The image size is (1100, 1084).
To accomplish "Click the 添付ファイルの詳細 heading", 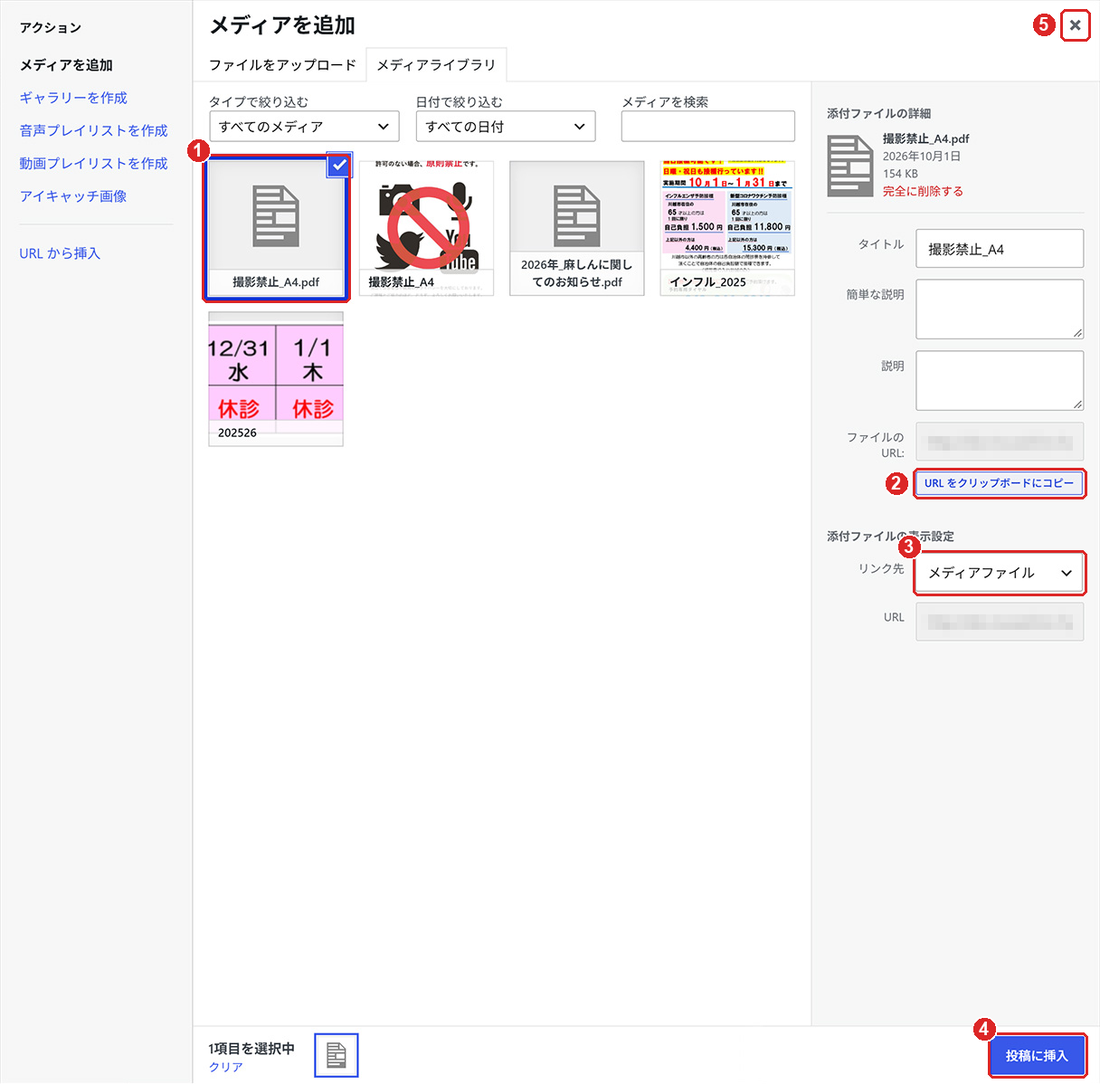I will (878, 114).
